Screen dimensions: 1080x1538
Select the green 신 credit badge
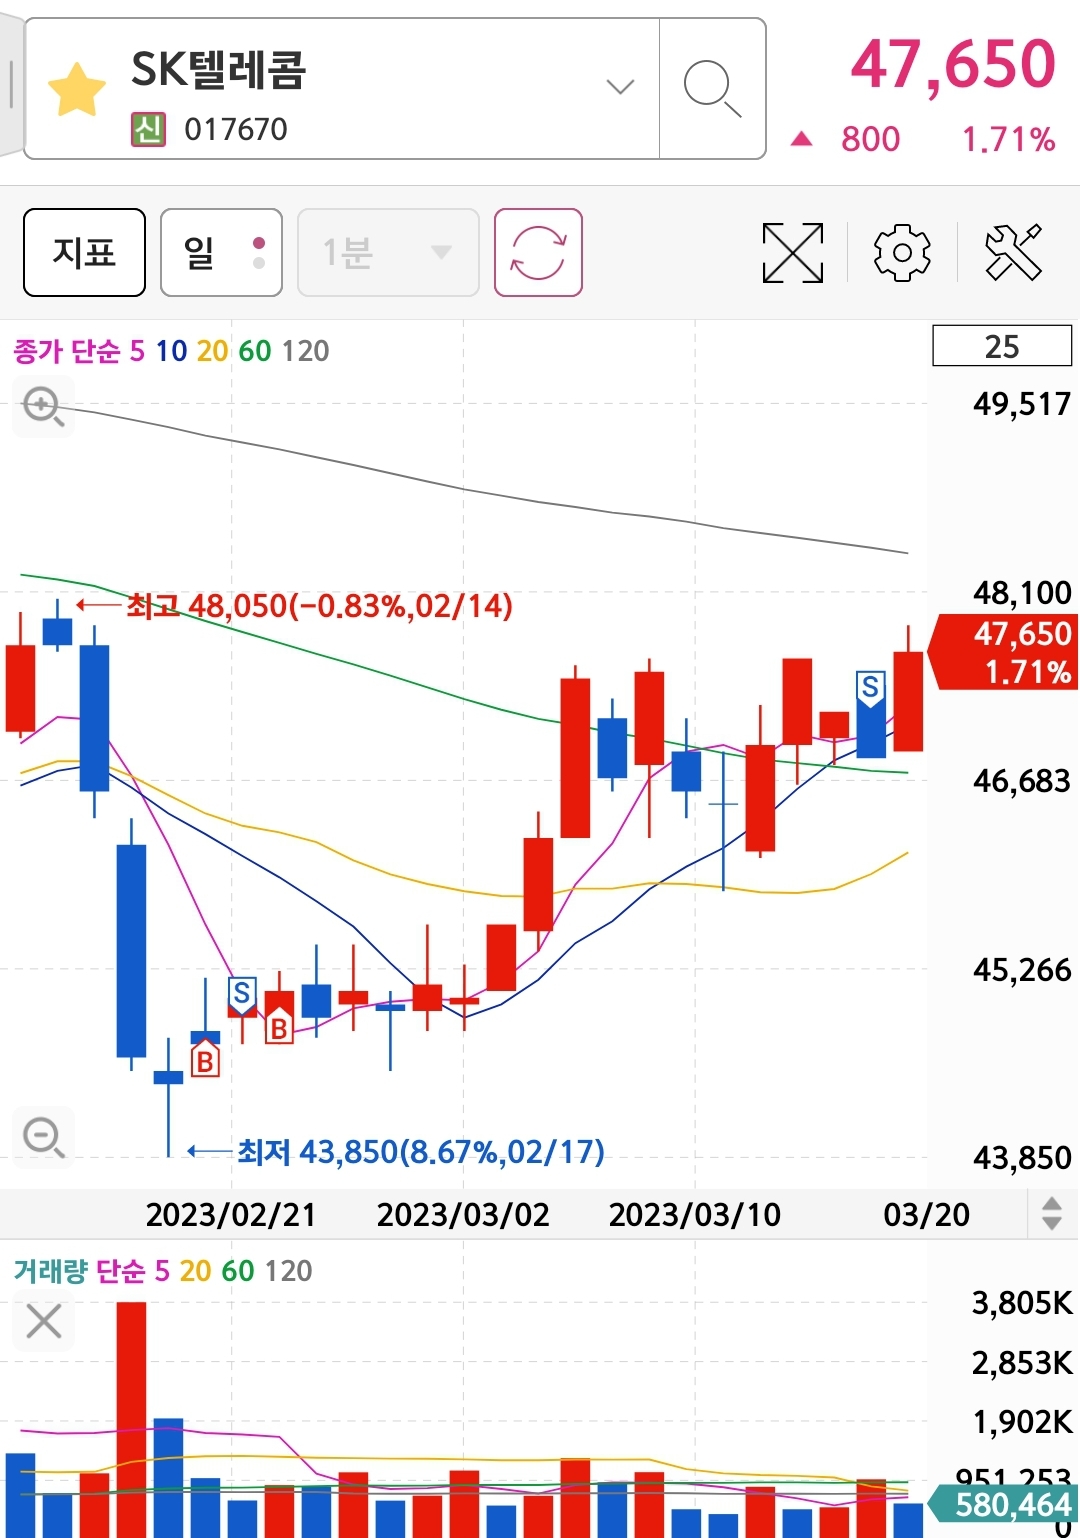click(148, 129)
